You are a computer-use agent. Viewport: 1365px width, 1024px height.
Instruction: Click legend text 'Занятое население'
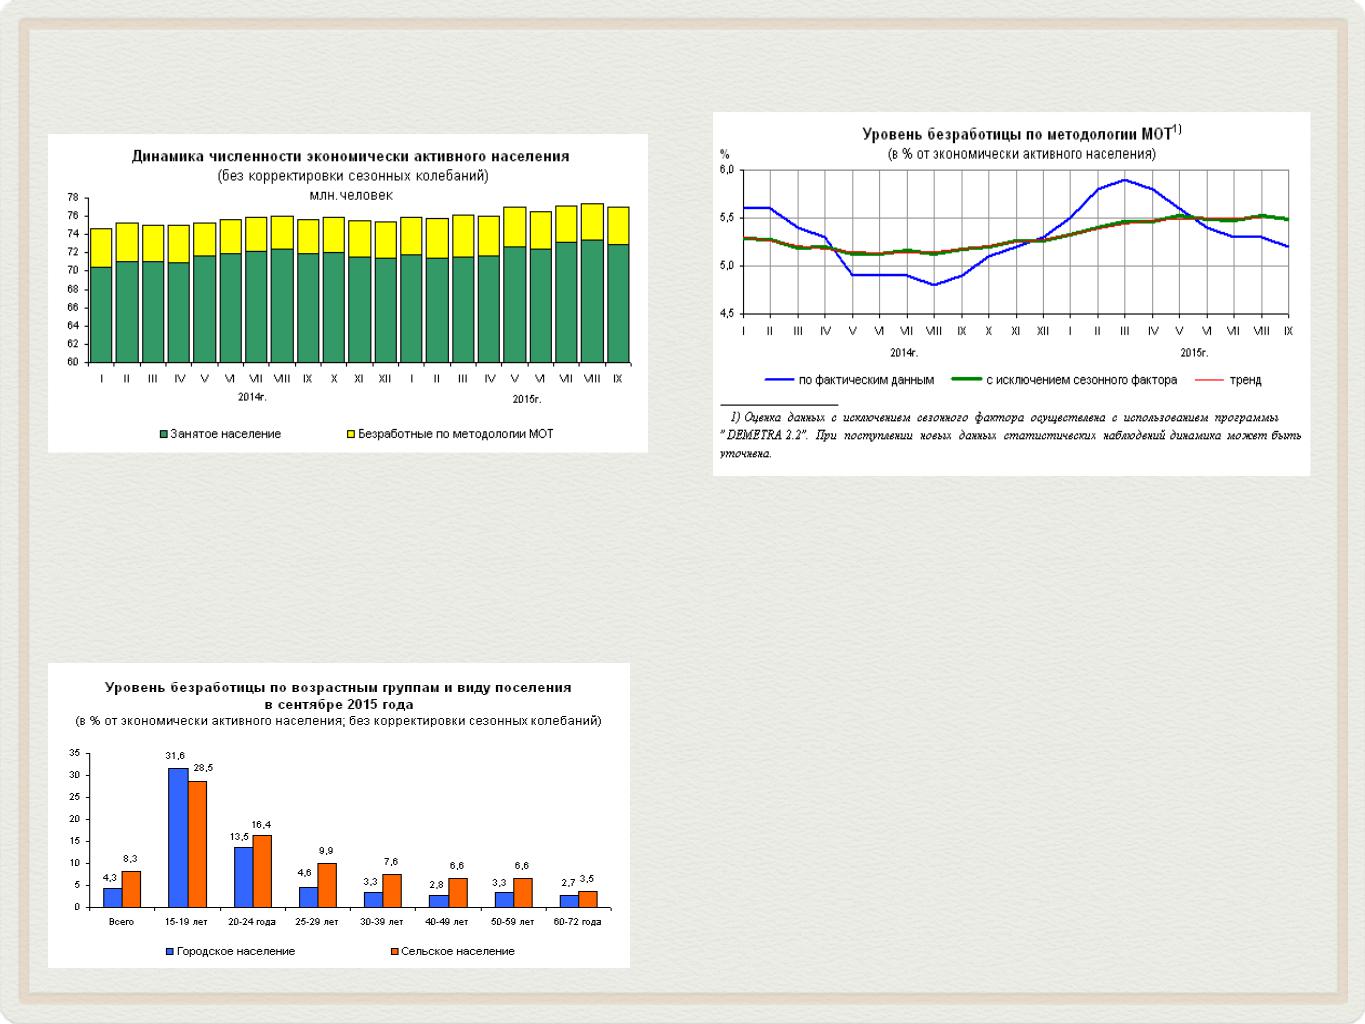226,435
